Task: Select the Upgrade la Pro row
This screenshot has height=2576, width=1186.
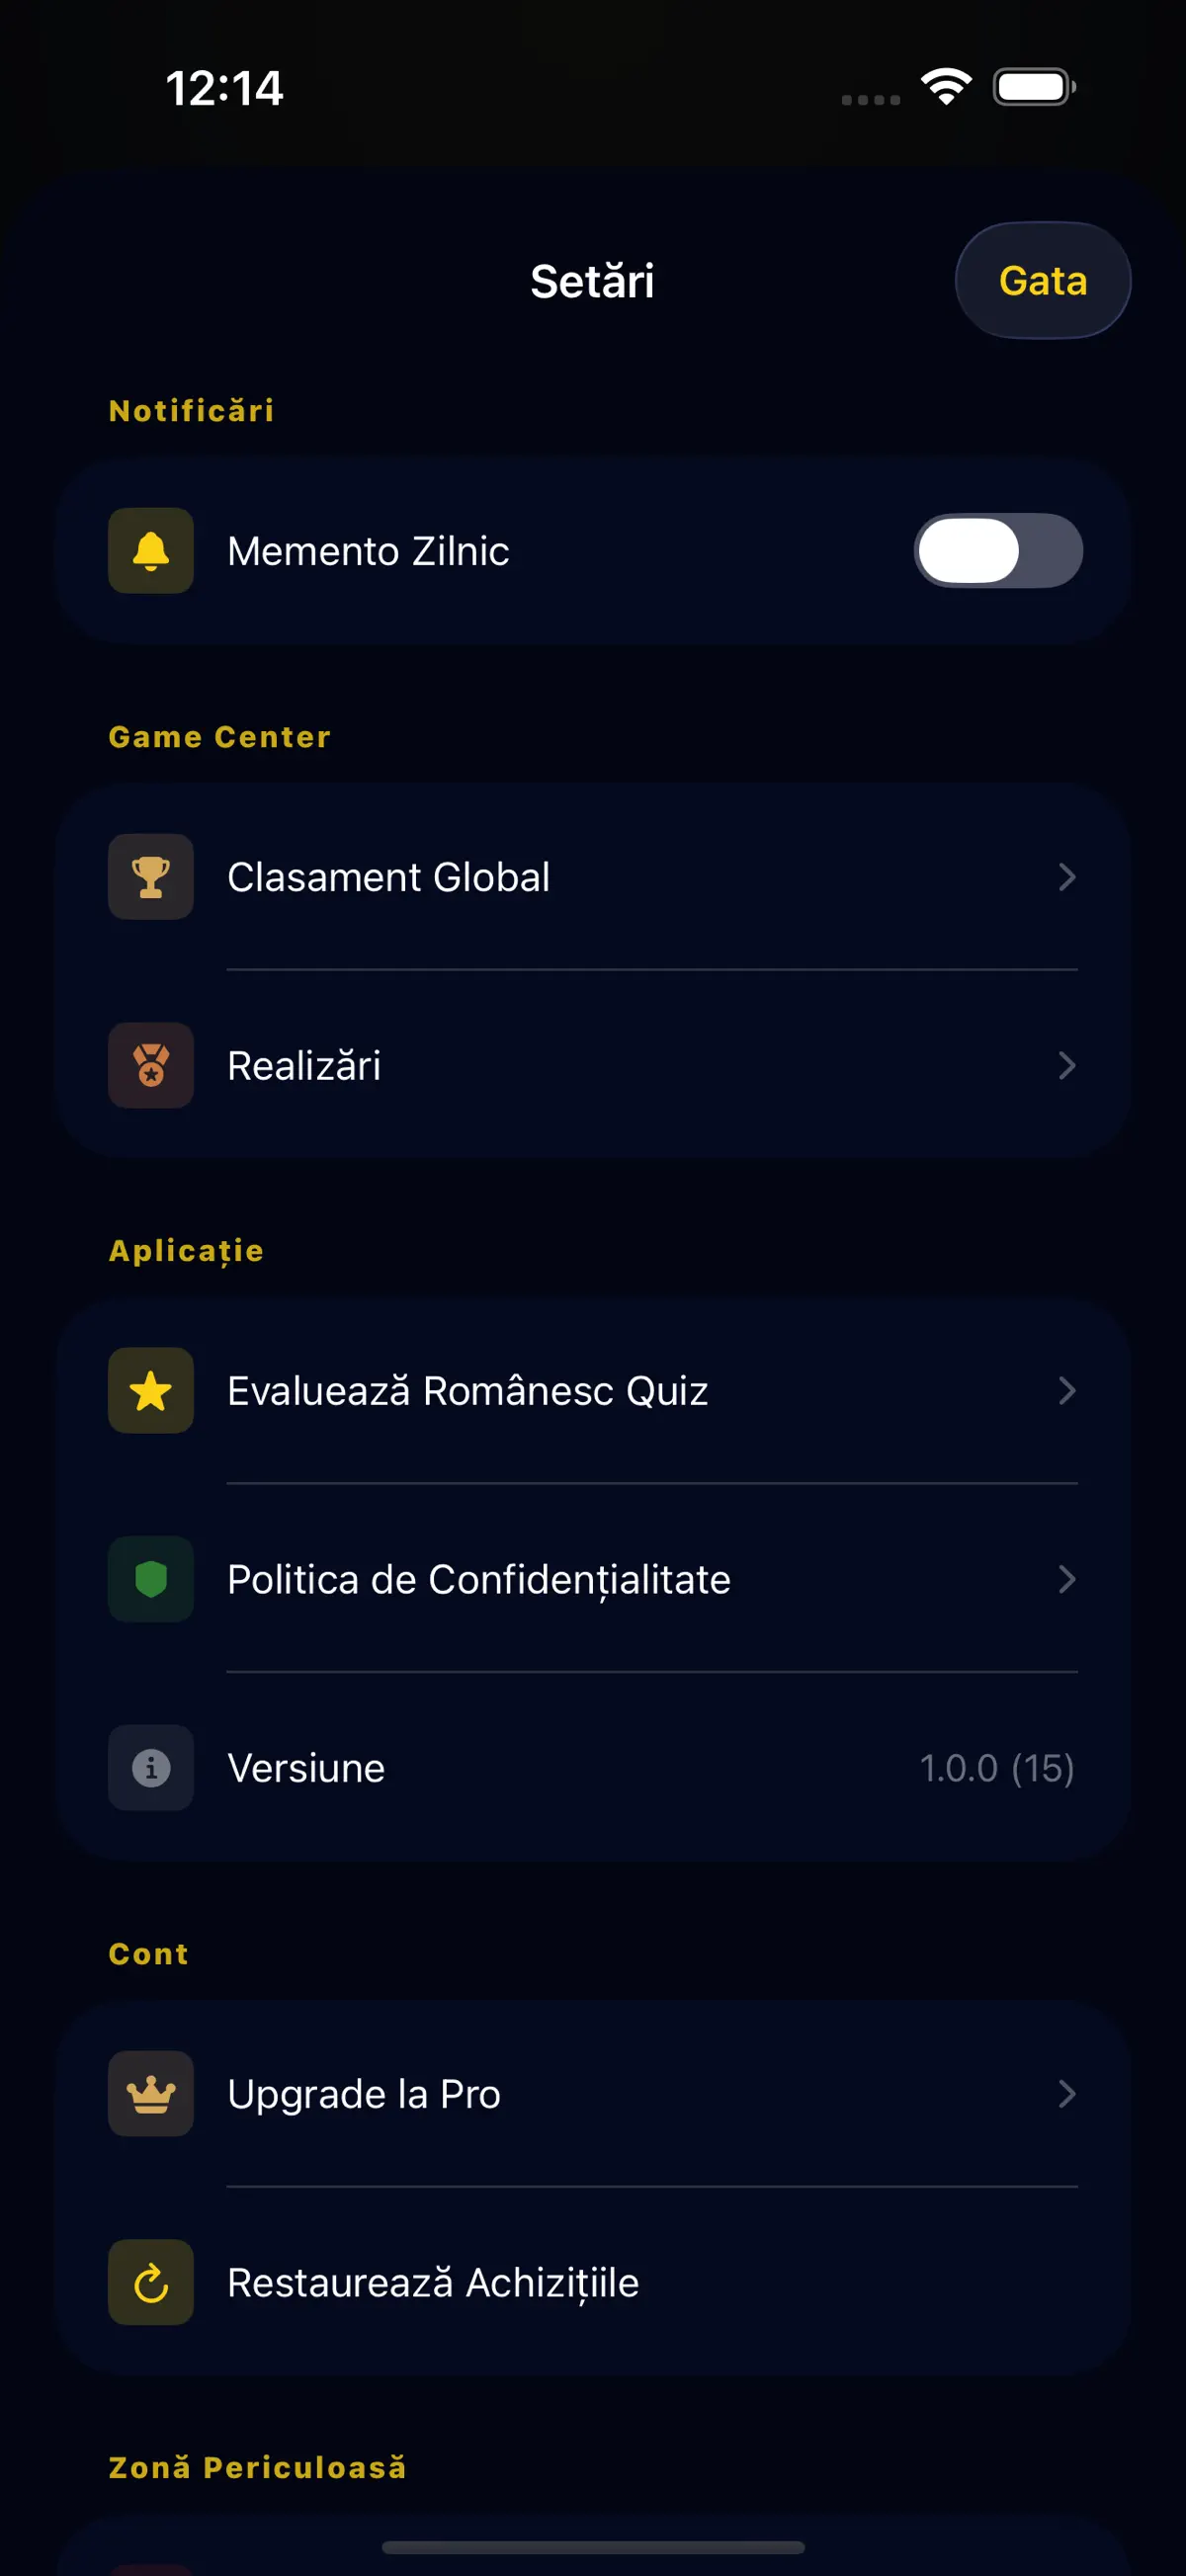Action: click(x=593, y=2093)
